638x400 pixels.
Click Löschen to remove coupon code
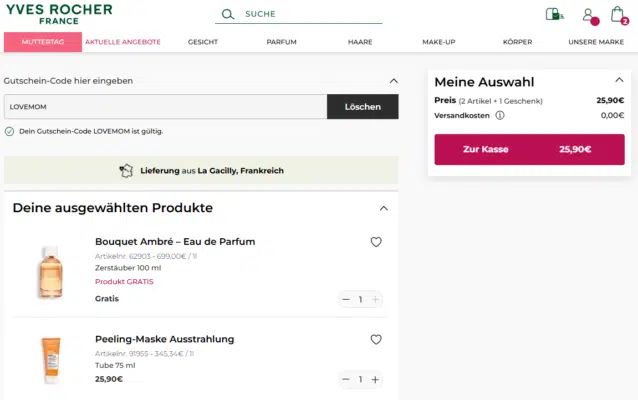pyautogui.click(x=362, y=107)
